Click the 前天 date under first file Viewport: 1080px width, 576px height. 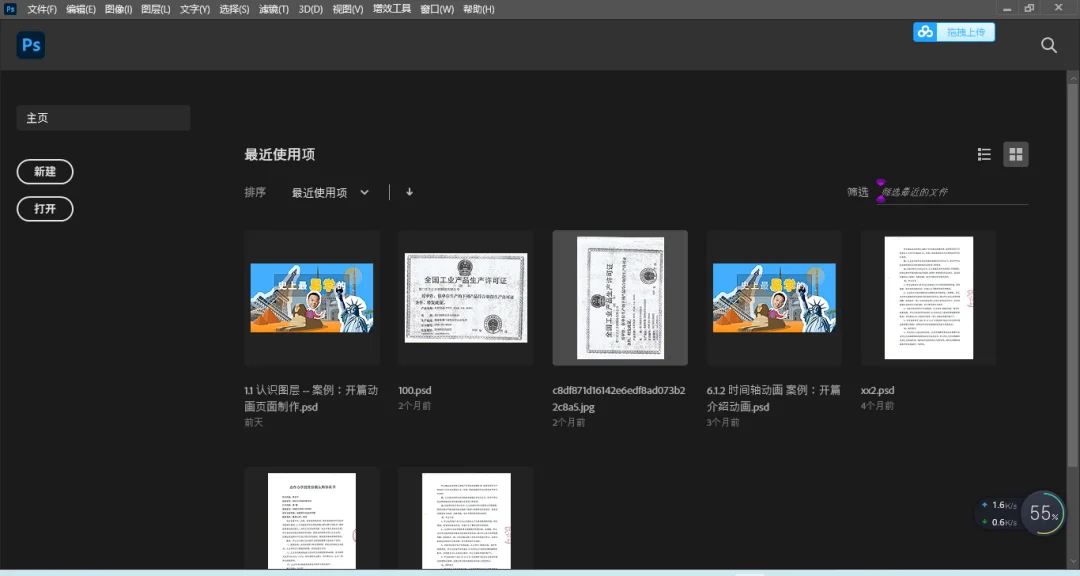click(253, 422)
